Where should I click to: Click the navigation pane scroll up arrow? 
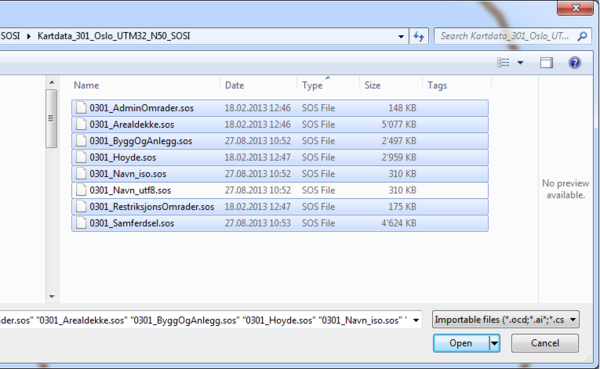click(52, 82)
